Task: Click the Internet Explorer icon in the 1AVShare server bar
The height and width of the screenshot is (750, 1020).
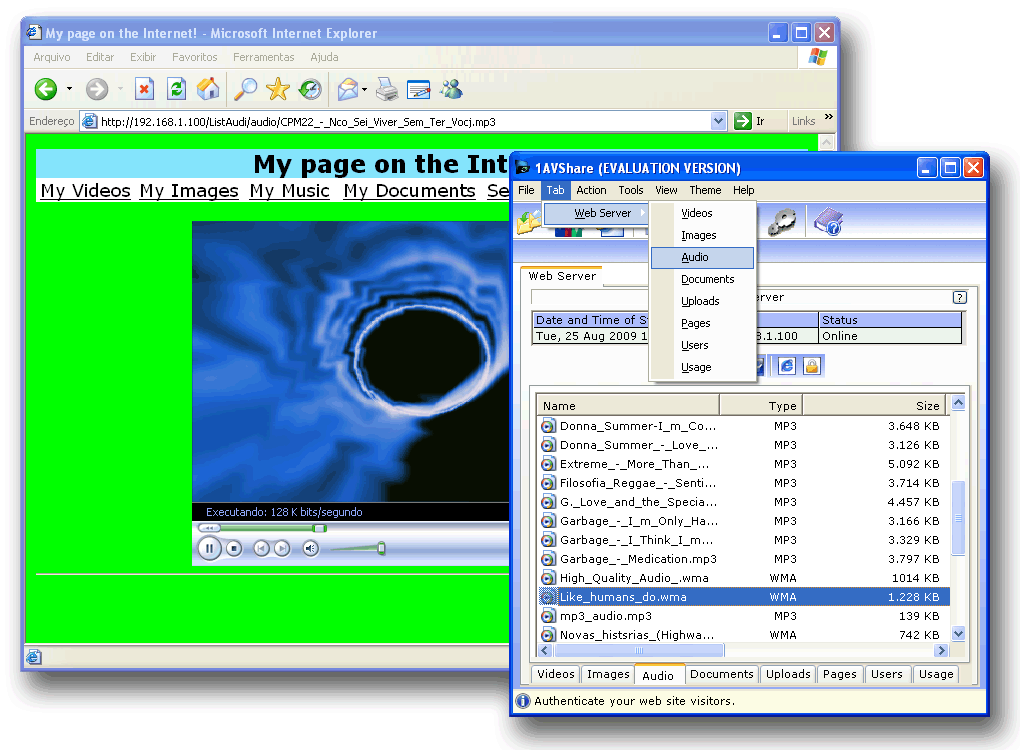Action: (786, 366)
